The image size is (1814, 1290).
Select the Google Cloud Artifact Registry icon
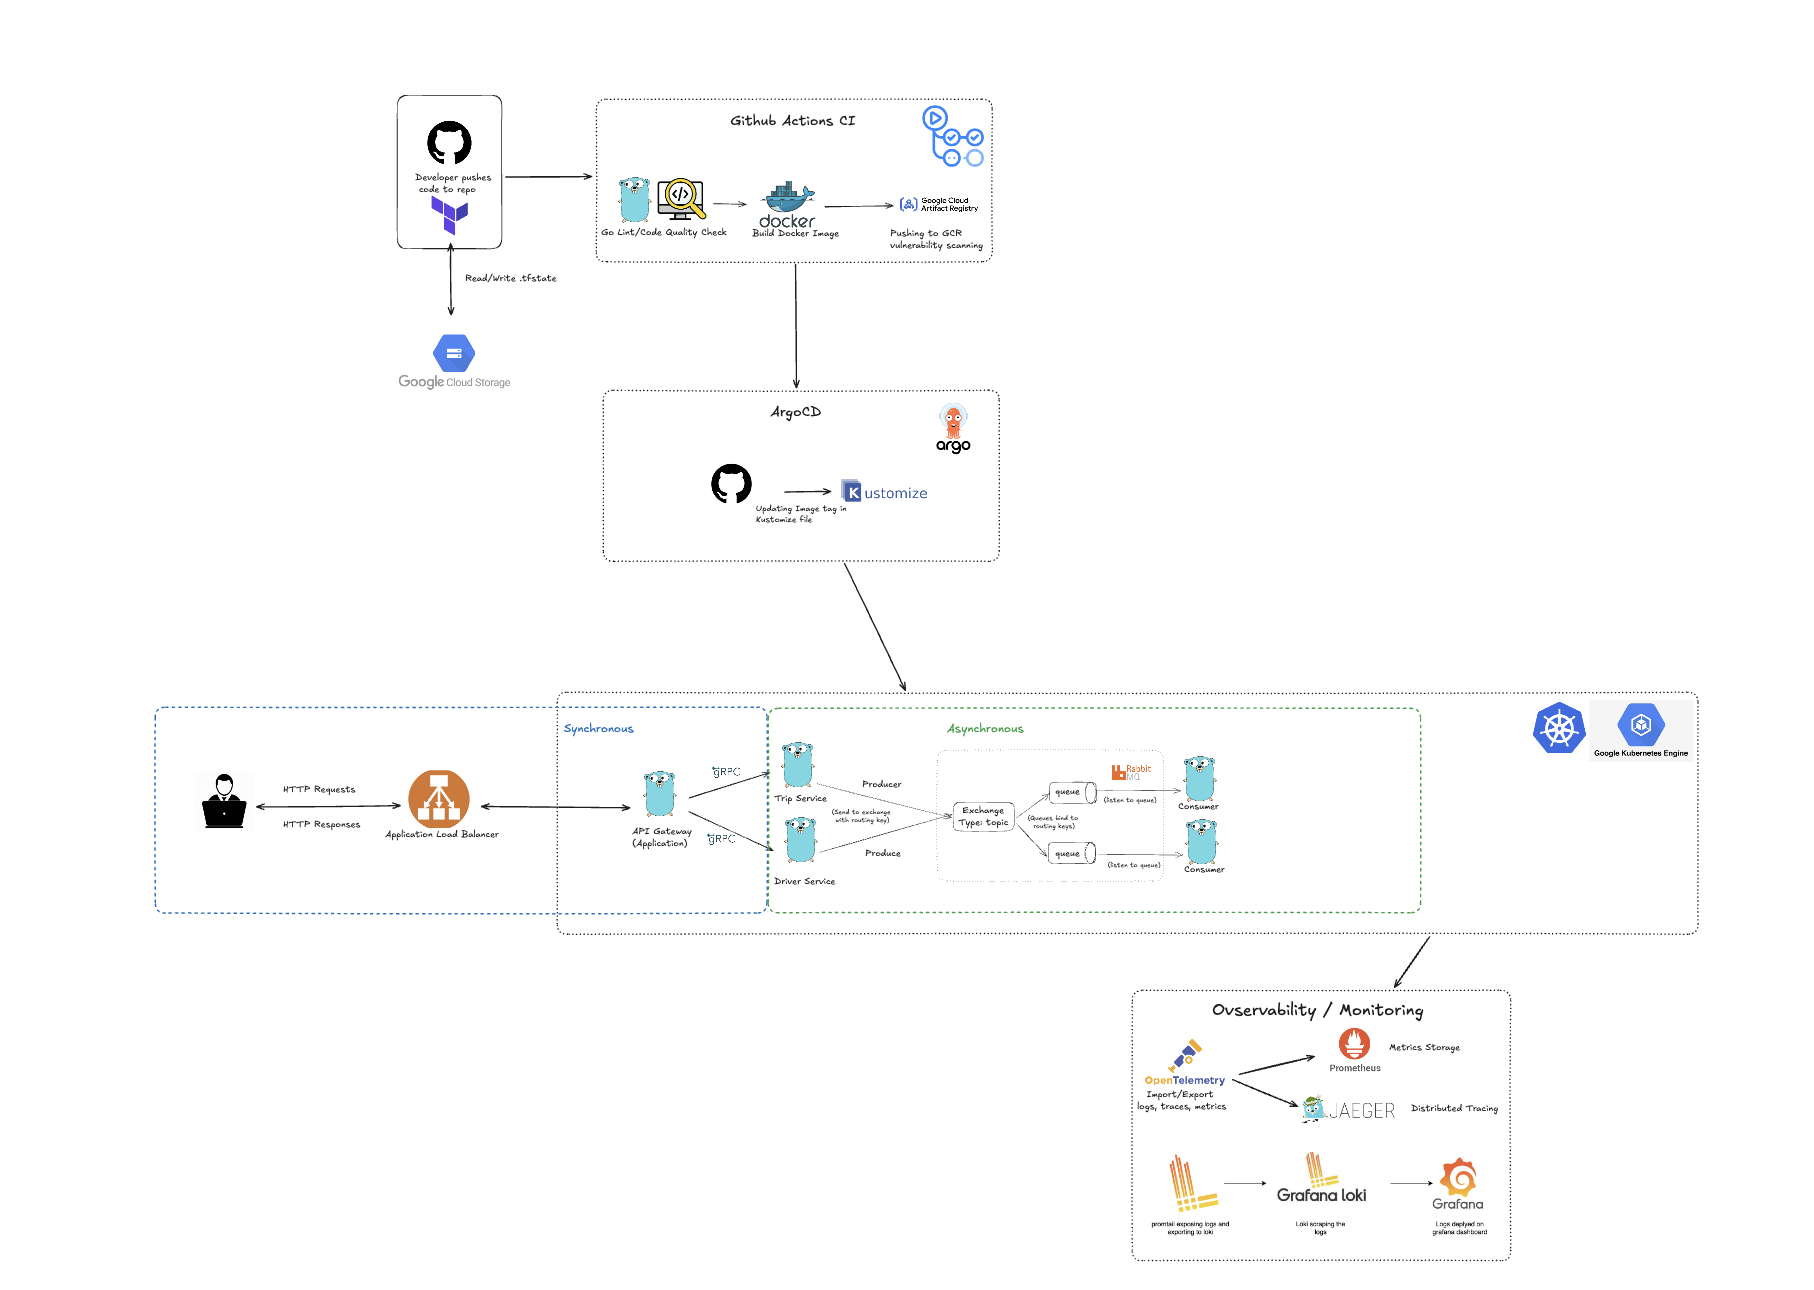pyautogui.click(x=908, y=204)
